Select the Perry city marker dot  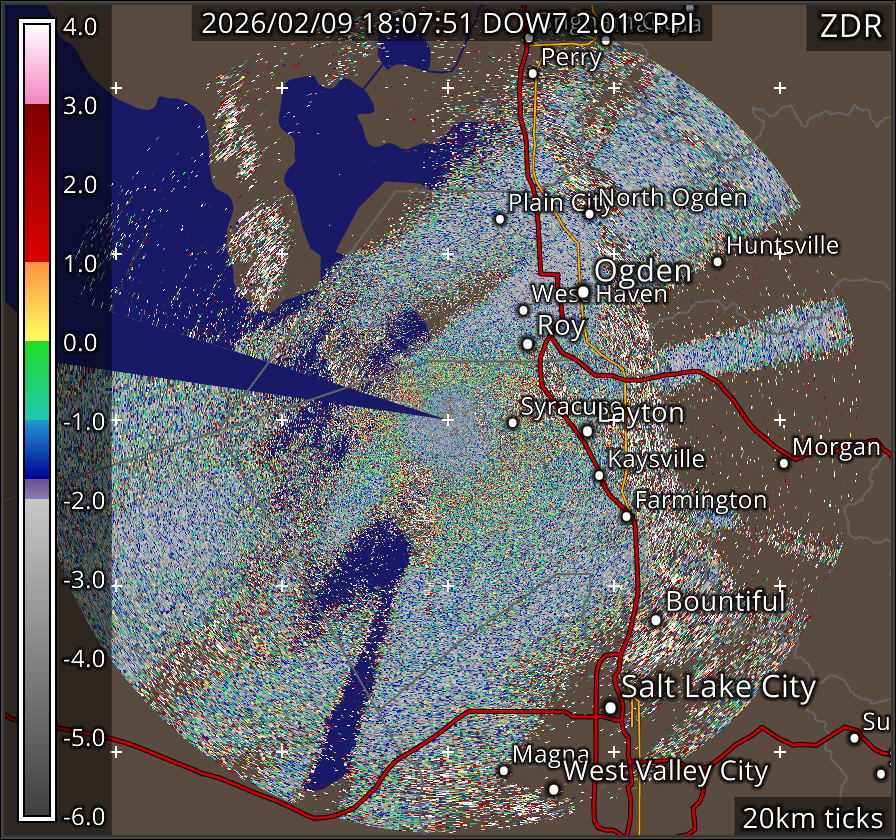click(533, 73)
